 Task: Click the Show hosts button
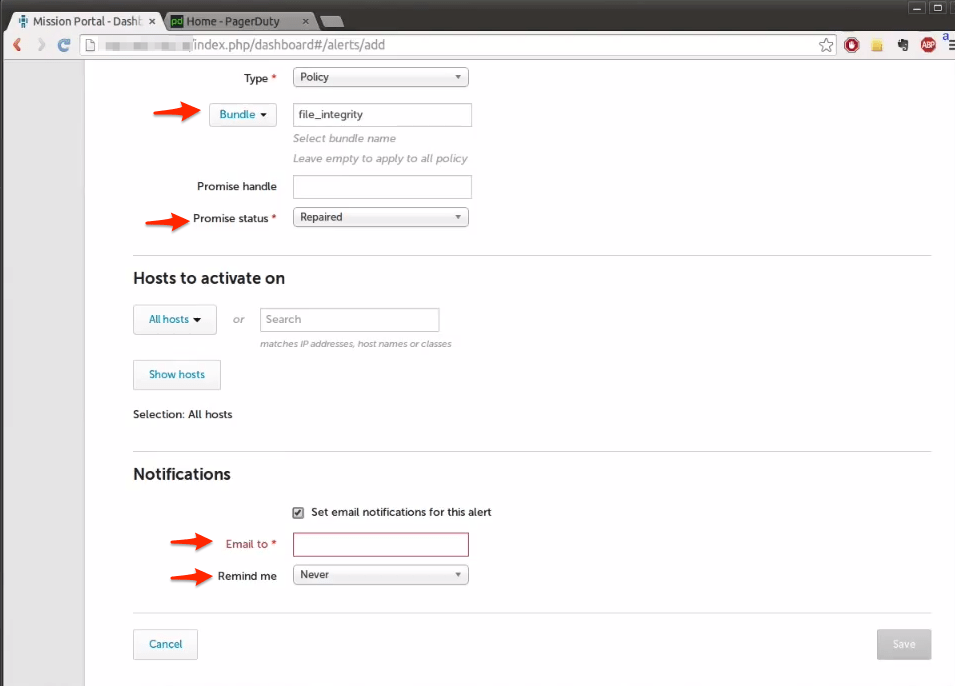point(176,374)
